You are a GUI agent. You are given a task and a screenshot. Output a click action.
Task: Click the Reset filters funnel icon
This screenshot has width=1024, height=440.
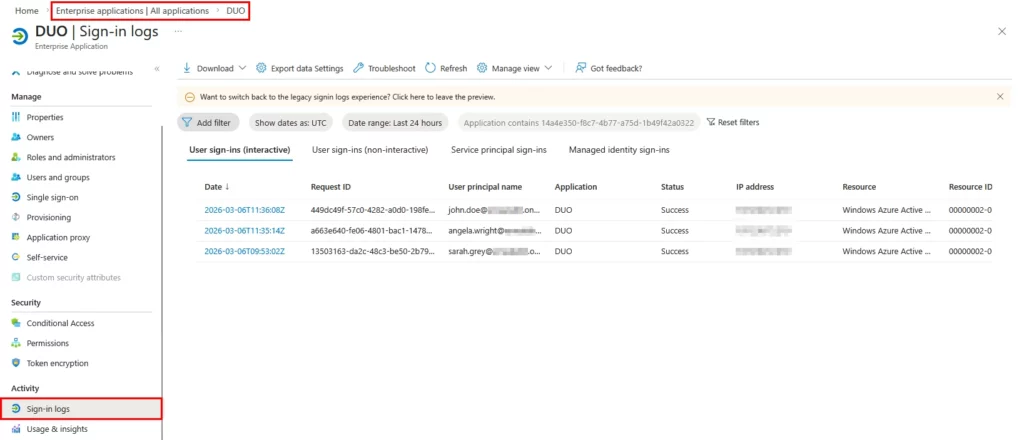click(x=711, y=122)
